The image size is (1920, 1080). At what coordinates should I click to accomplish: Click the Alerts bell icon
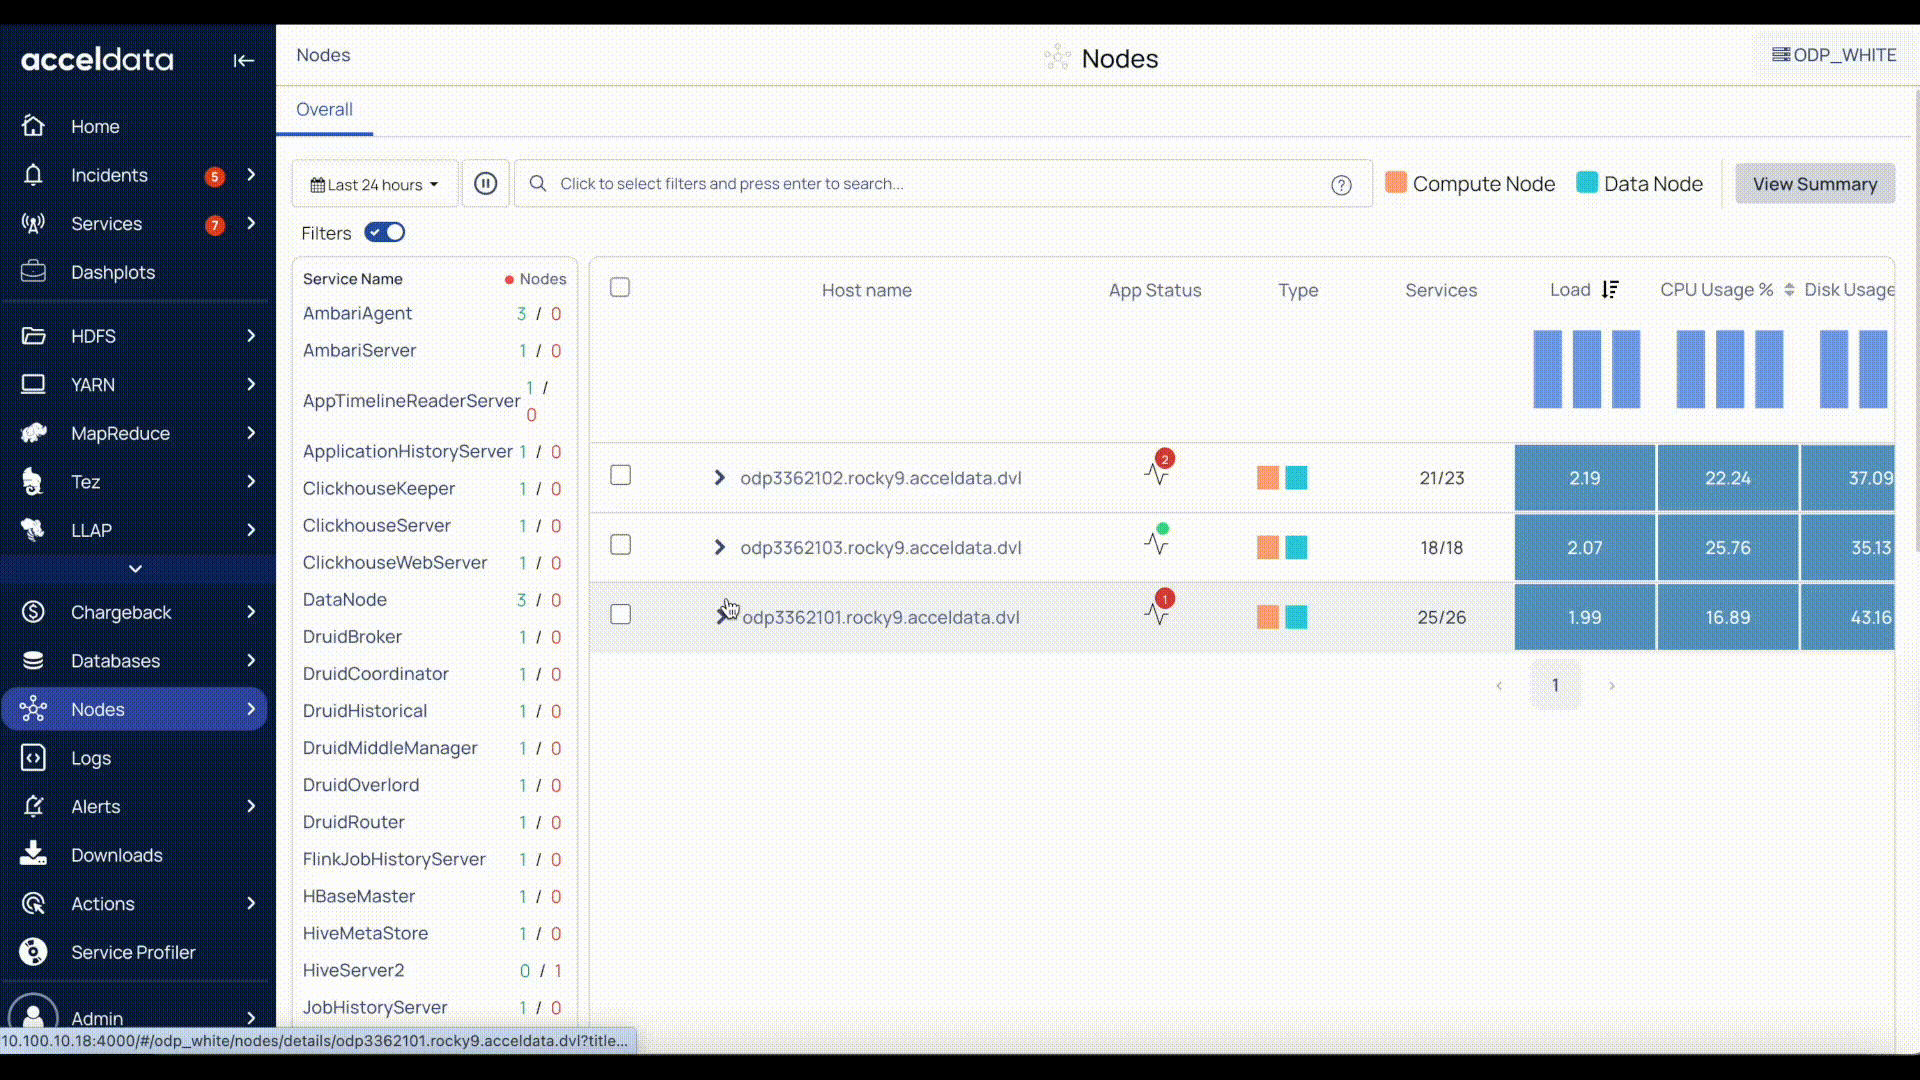pos(33,806)
